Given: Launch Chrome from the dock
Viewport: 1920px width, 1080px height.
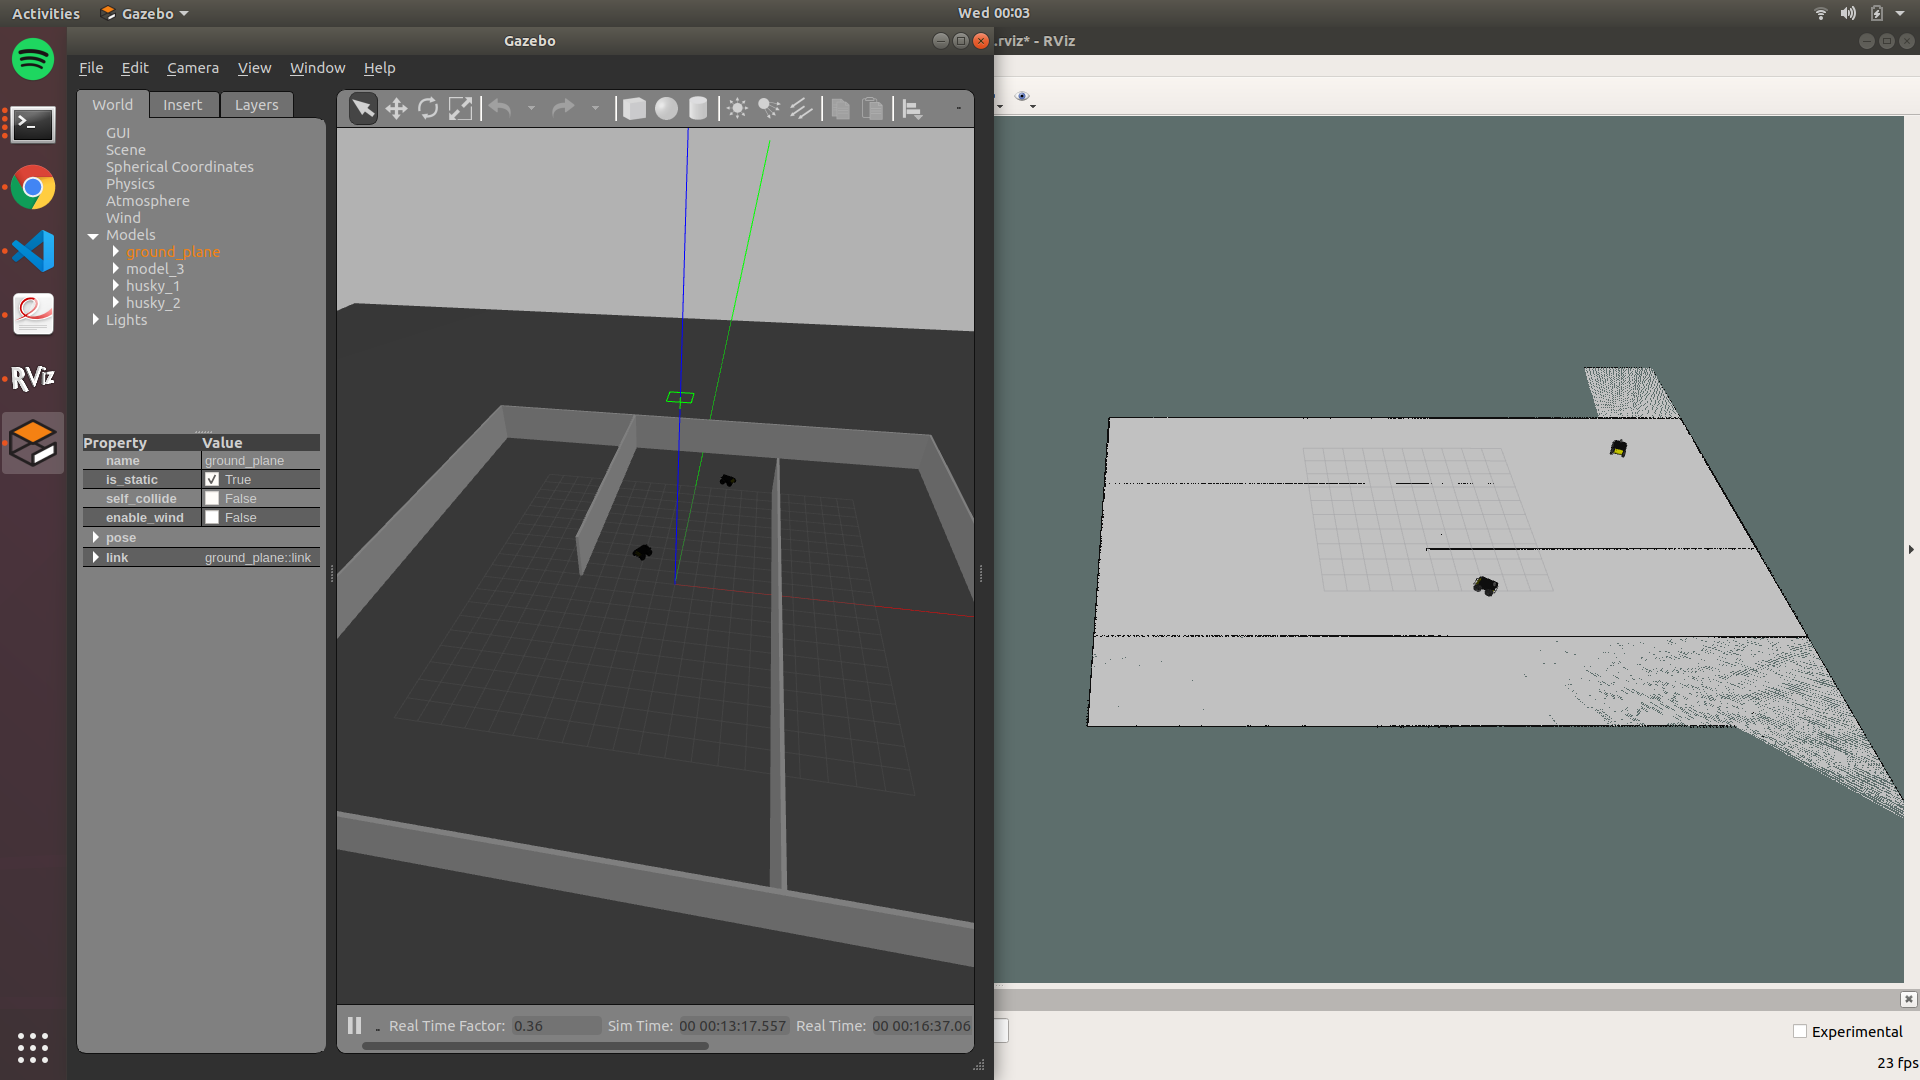Looking at the screenshot, I should [x=33, y=187].
